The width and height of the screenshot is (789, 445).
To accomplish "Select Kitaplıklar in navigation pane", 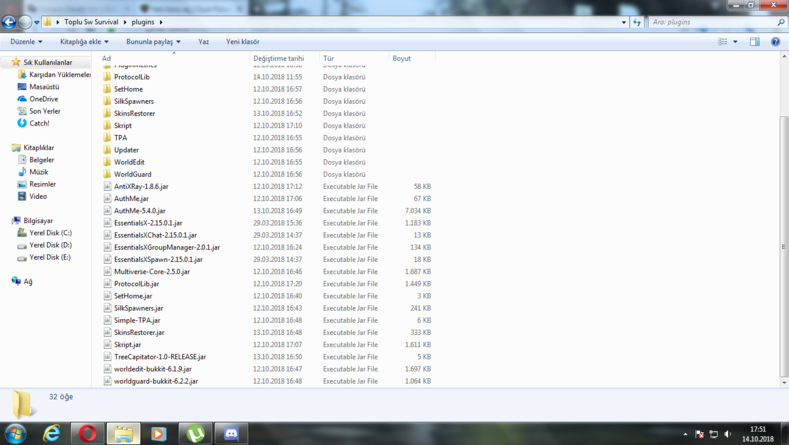I will [x=38, y=147].
